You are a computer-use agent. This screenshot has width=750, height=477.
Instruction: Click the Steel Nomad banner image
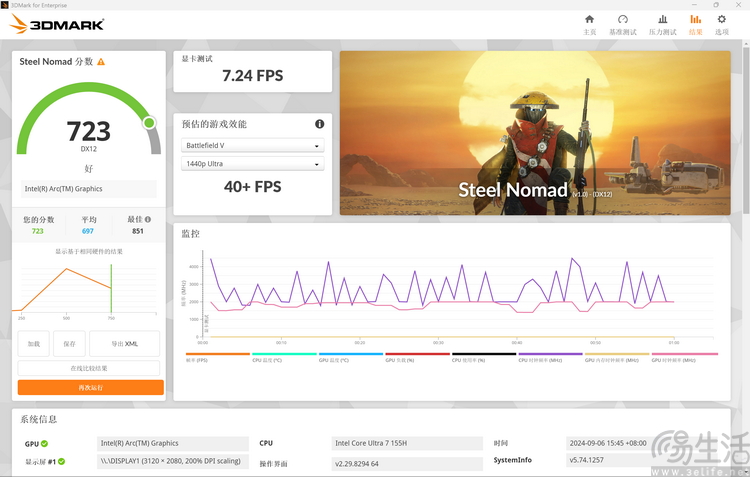coord(535,133)
